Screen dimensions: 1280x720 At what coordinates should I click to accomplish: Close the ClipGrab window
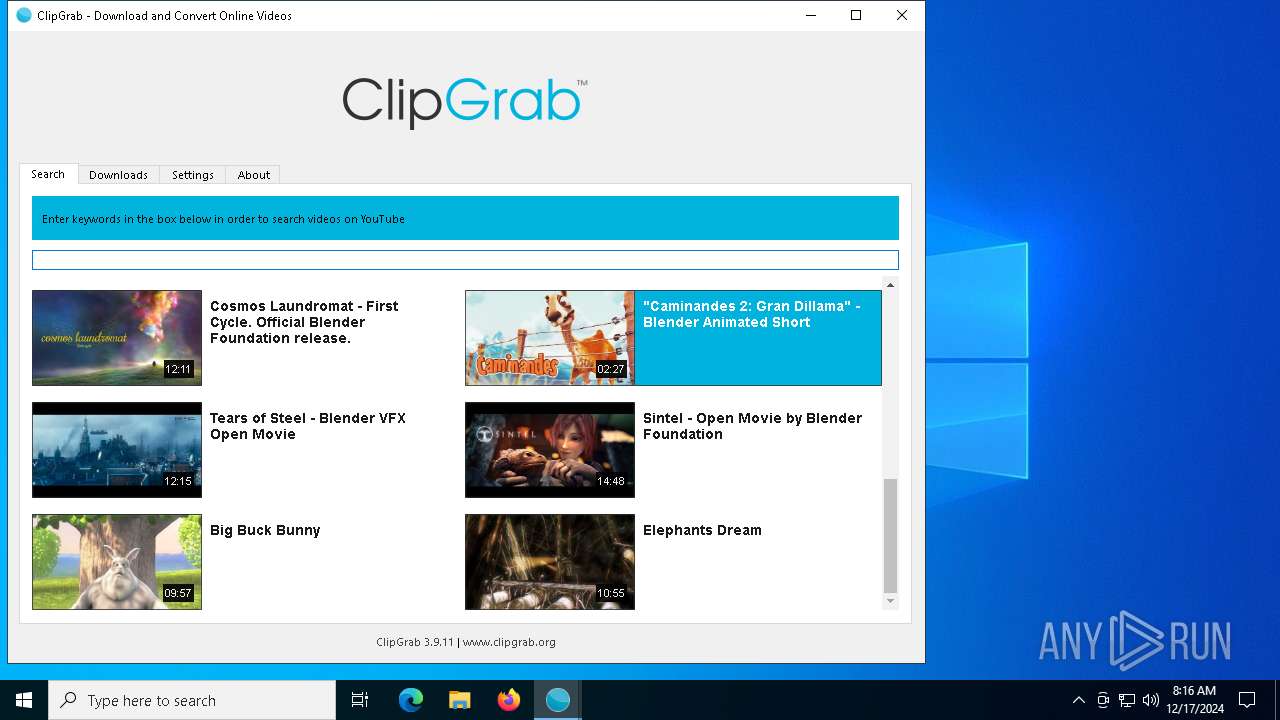tap(902, 15)
